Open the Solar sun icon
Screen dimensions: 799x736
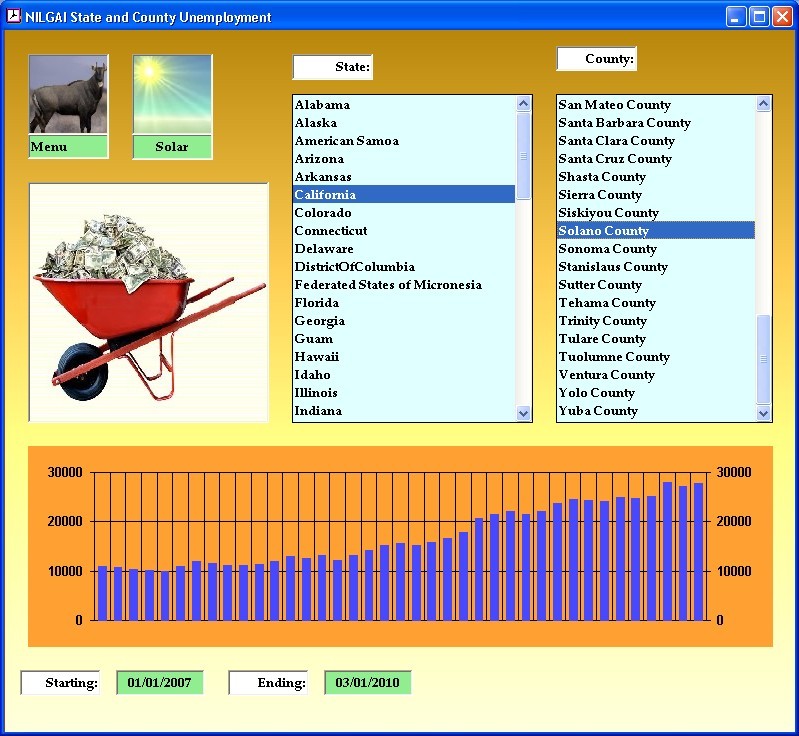click(x=172, y=95)
